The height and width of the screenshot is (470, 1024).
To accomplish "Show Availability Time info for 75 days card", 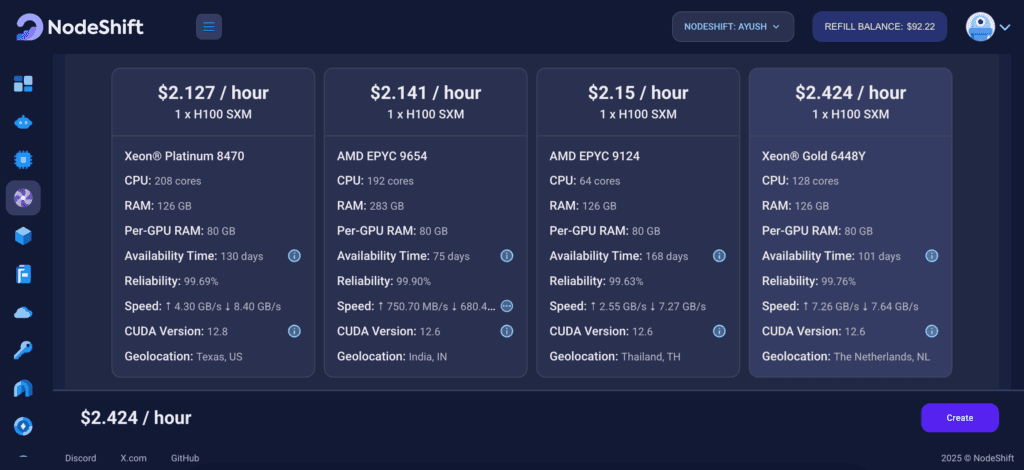I will click(x=507, y=256).
